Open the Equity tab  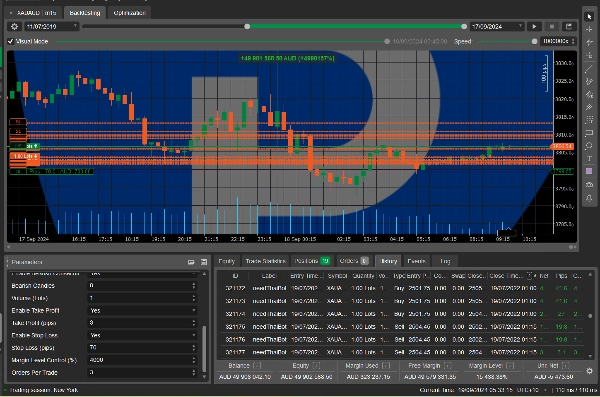coord(227,261)
